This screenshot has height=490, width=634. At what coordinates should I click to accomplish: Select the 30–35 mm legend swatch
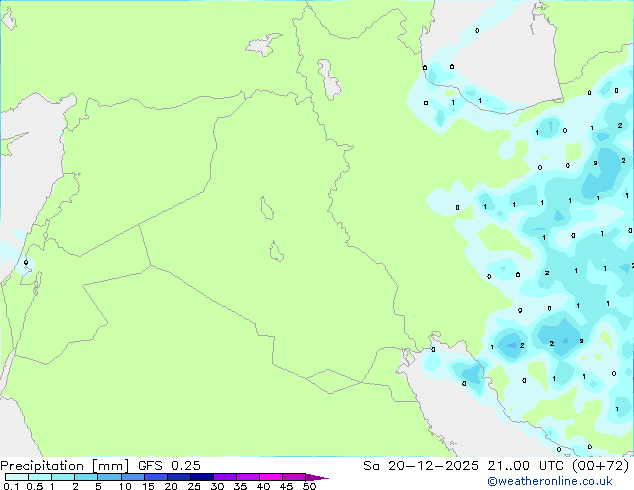click(x=224, y=477)
